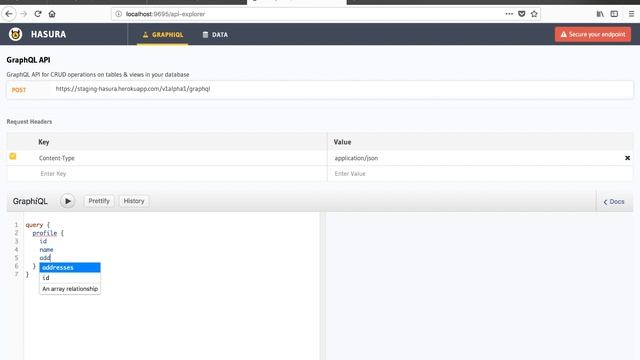The image size is (640, 360).
Task: Open site information icon in address bar
Action: pyautogui.click(x=118, y=14)
